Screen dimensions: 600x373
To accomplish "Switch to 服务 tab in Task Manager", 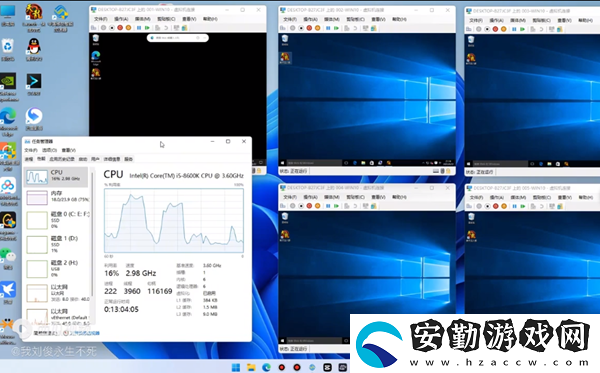I will tap(129, 159).
